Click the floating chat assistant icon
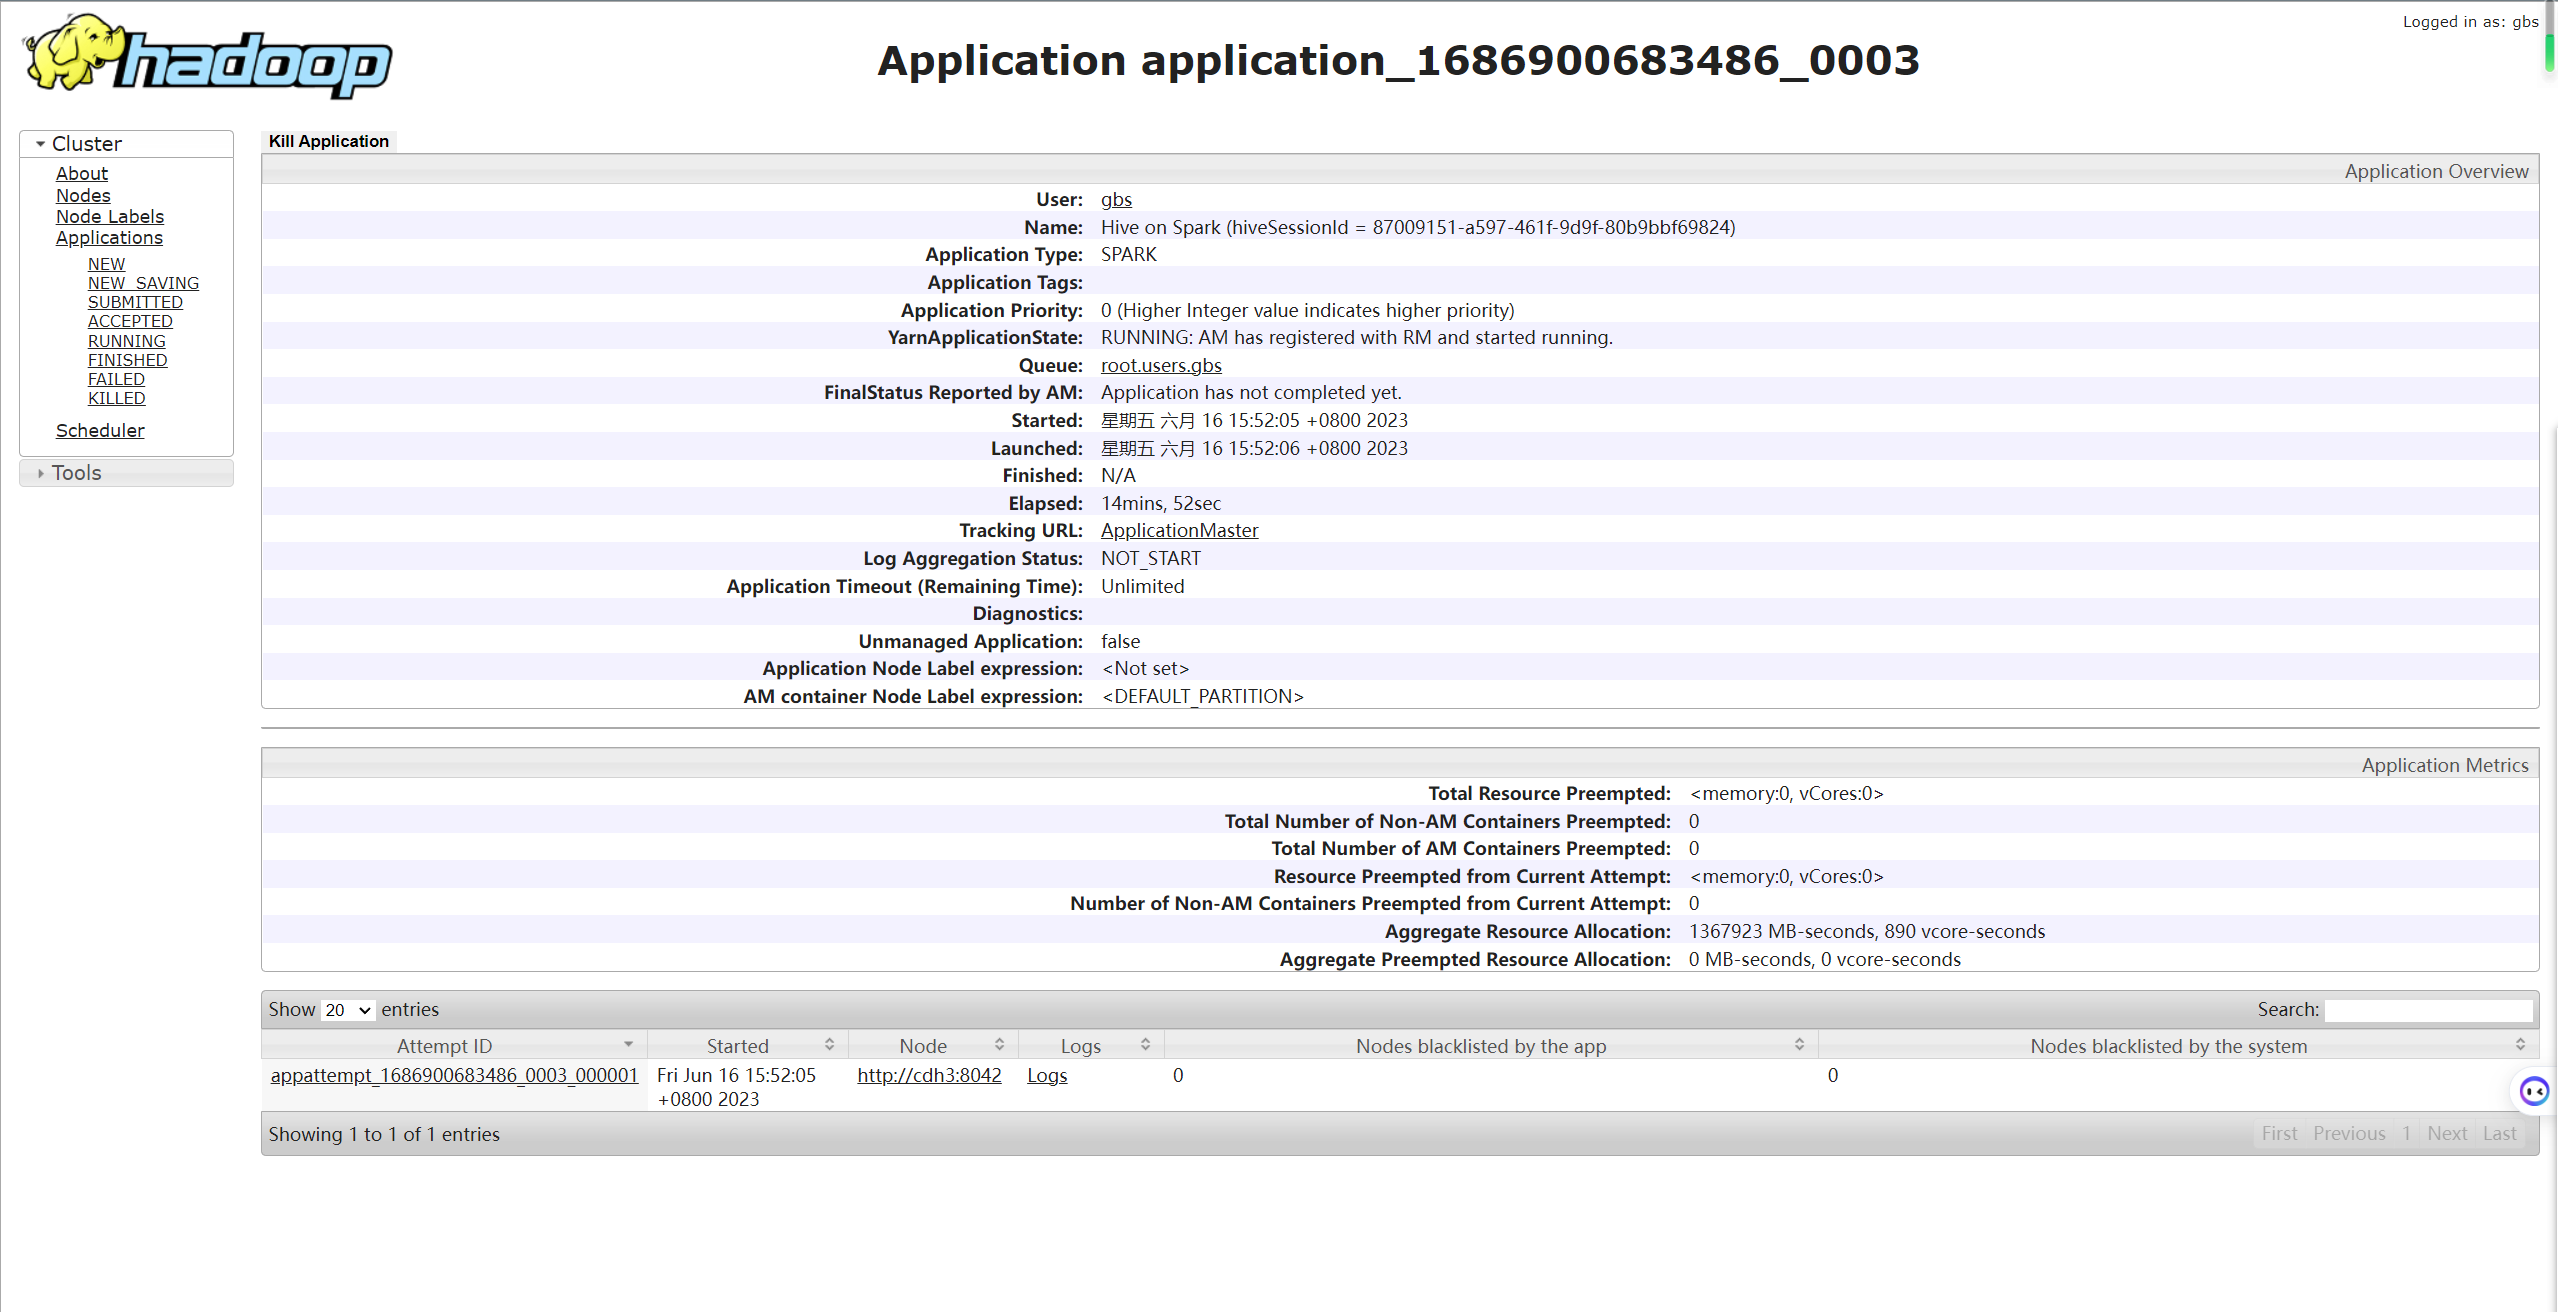2558x1312 pixels. coord(2534,1090)
